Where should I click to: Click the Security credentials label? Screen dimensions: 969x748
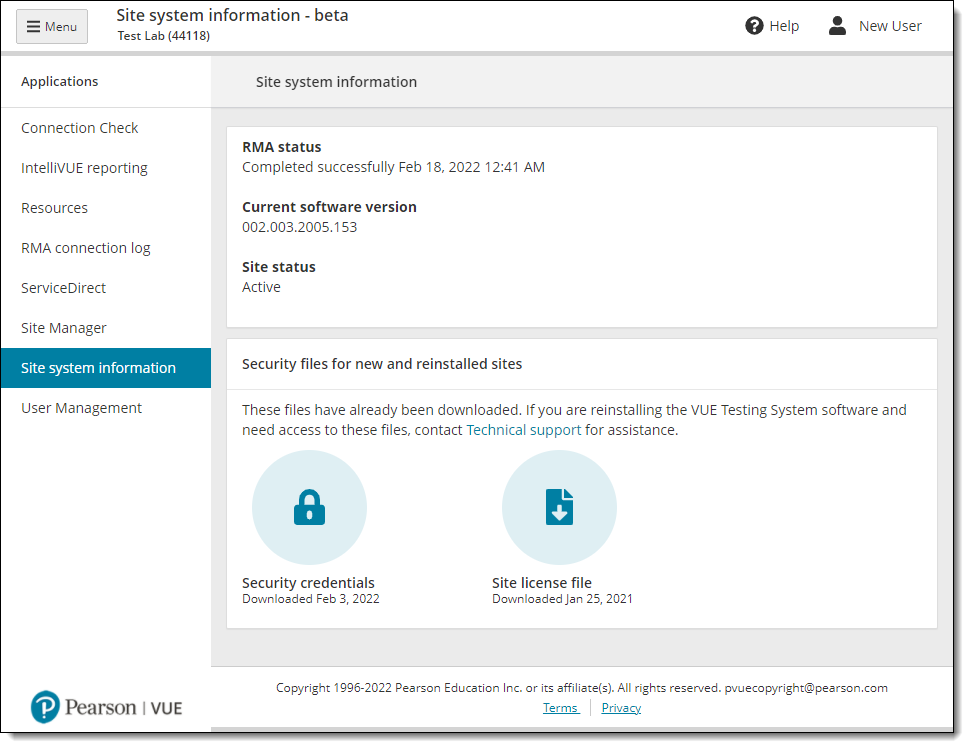(x=308, y=583)
